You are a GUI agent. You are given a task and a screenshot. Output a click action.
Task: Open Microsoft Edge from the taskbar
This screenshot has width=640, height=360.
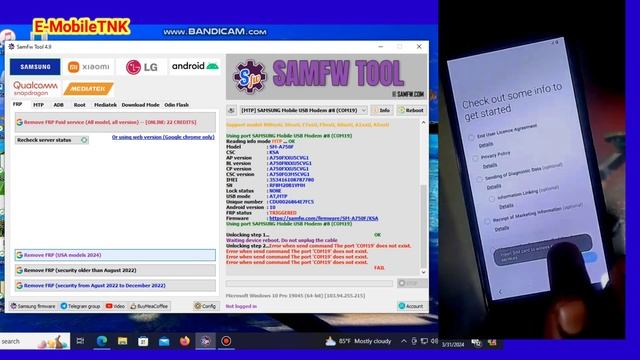pos(102,341)
